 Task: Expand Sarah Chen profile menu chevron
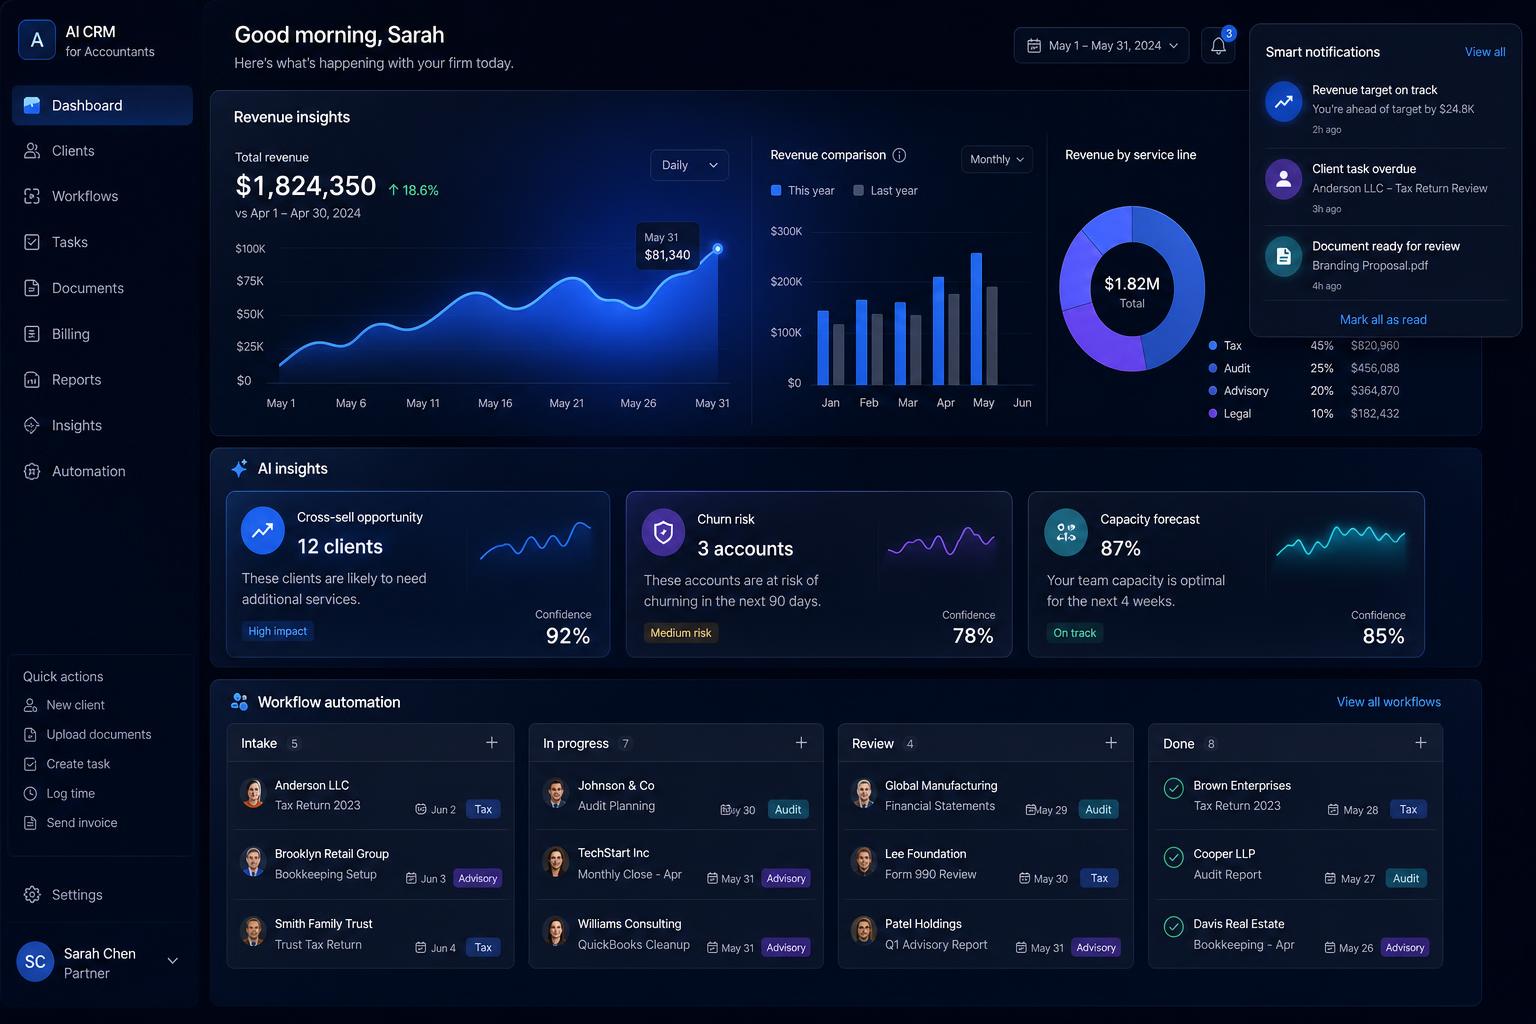click(172, 961)
